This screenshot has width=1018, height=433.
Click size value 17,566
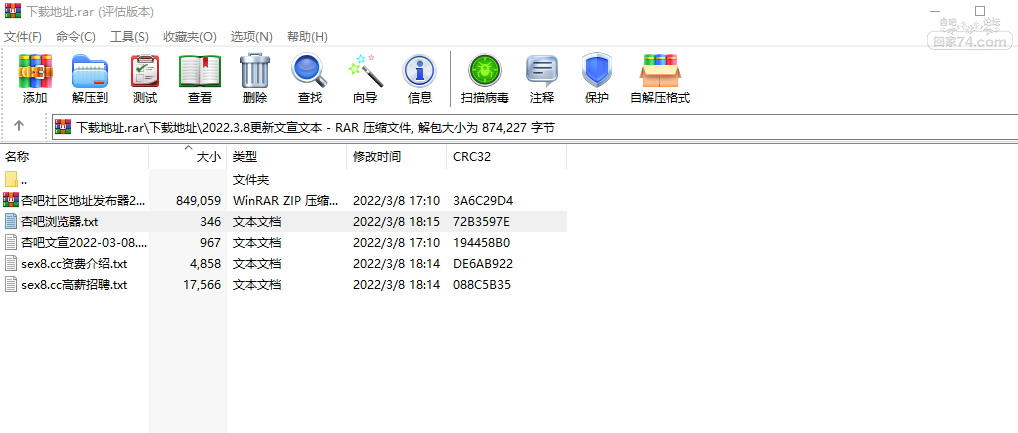pos(202,284)
